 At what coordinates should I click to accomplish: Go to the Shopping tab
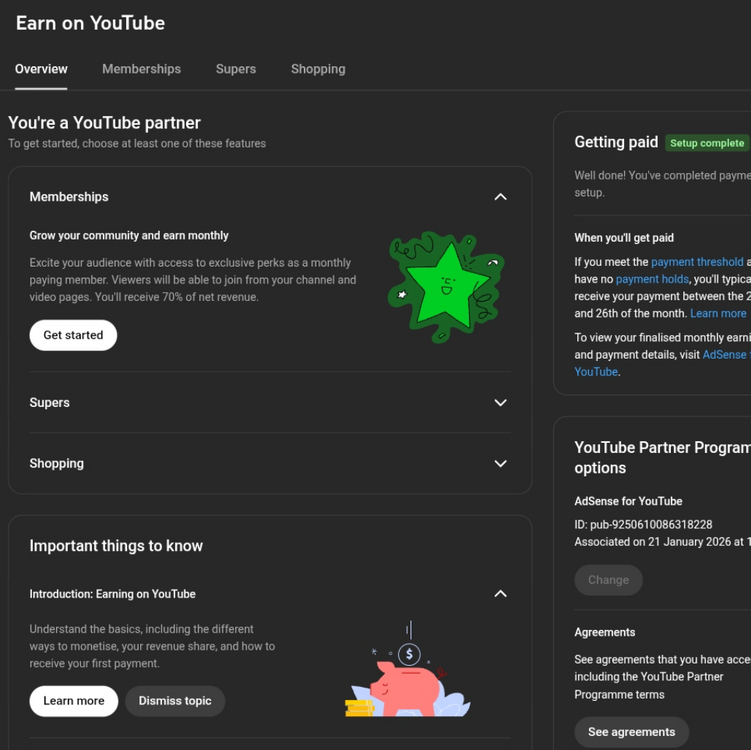(x=318, y=69)
